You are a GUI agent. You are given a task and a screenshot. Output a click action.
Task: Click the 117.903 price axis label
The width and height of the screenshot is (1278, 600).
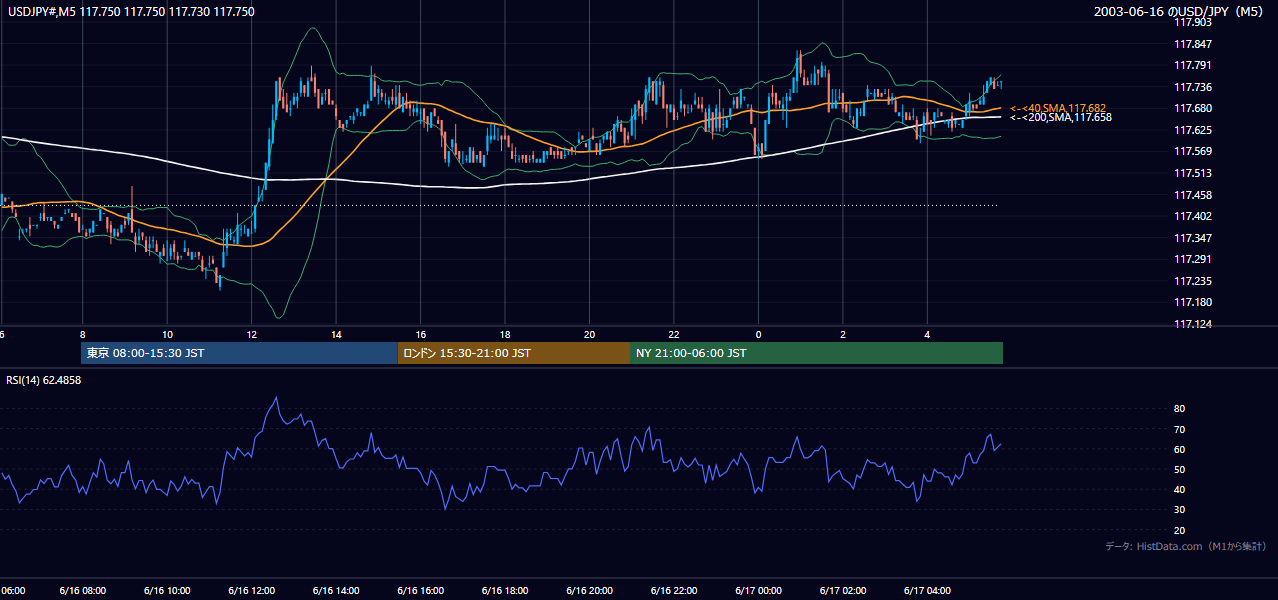1192,22
